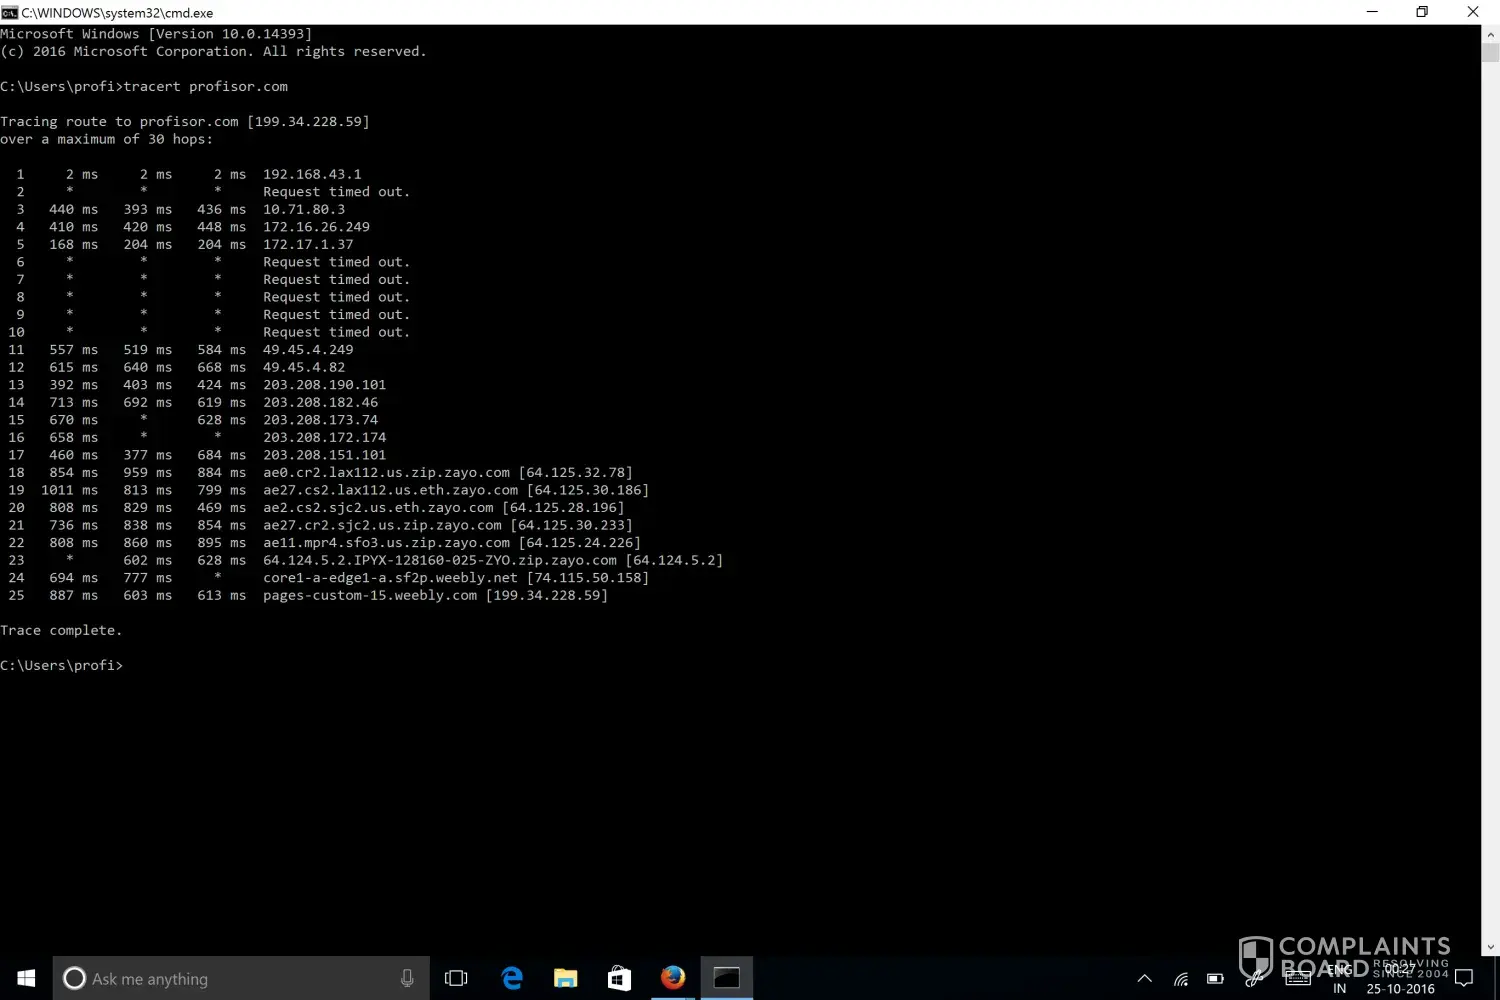The height and width of the screenshot is (1000, 1500).
Task: Open Task View from the taskbar
Action: click(456, 978)
